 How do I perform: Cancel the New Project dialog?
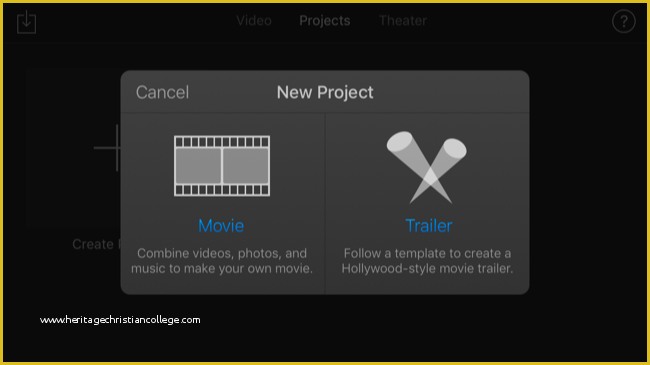pyautogui.click(x=162, y=92)
